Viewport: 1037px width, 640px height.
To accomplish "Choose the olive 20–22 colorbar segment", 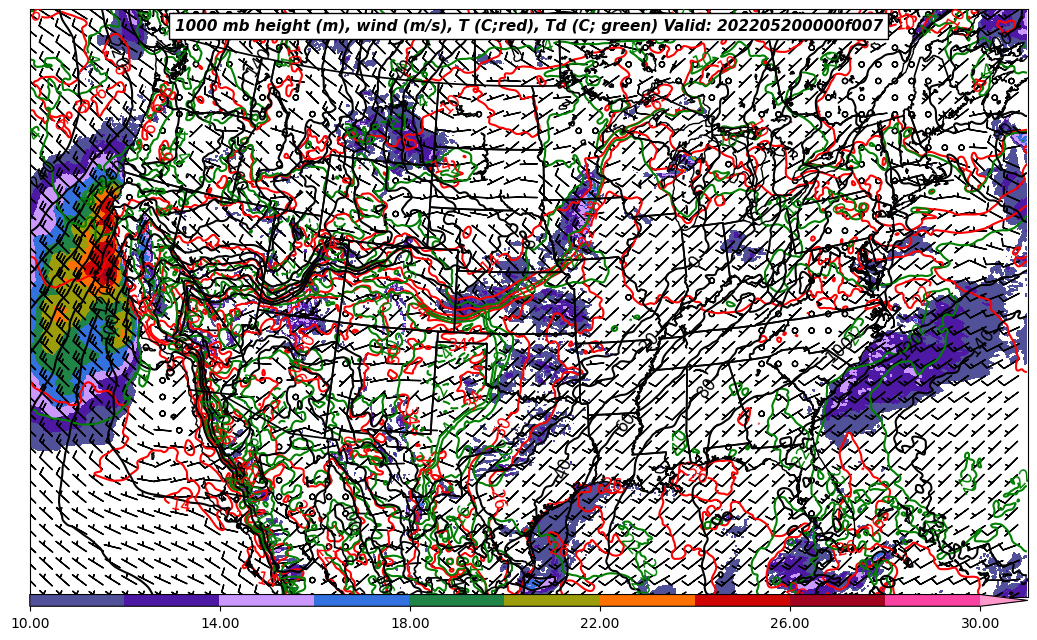I will coord(552,600).
